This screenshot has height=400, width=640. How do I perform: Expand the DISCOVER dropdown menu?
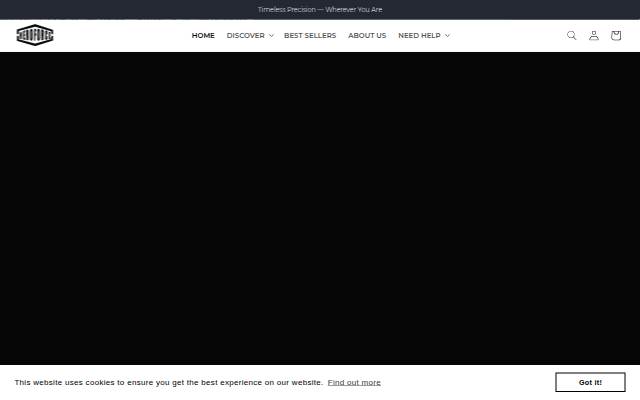coord(250,36)
